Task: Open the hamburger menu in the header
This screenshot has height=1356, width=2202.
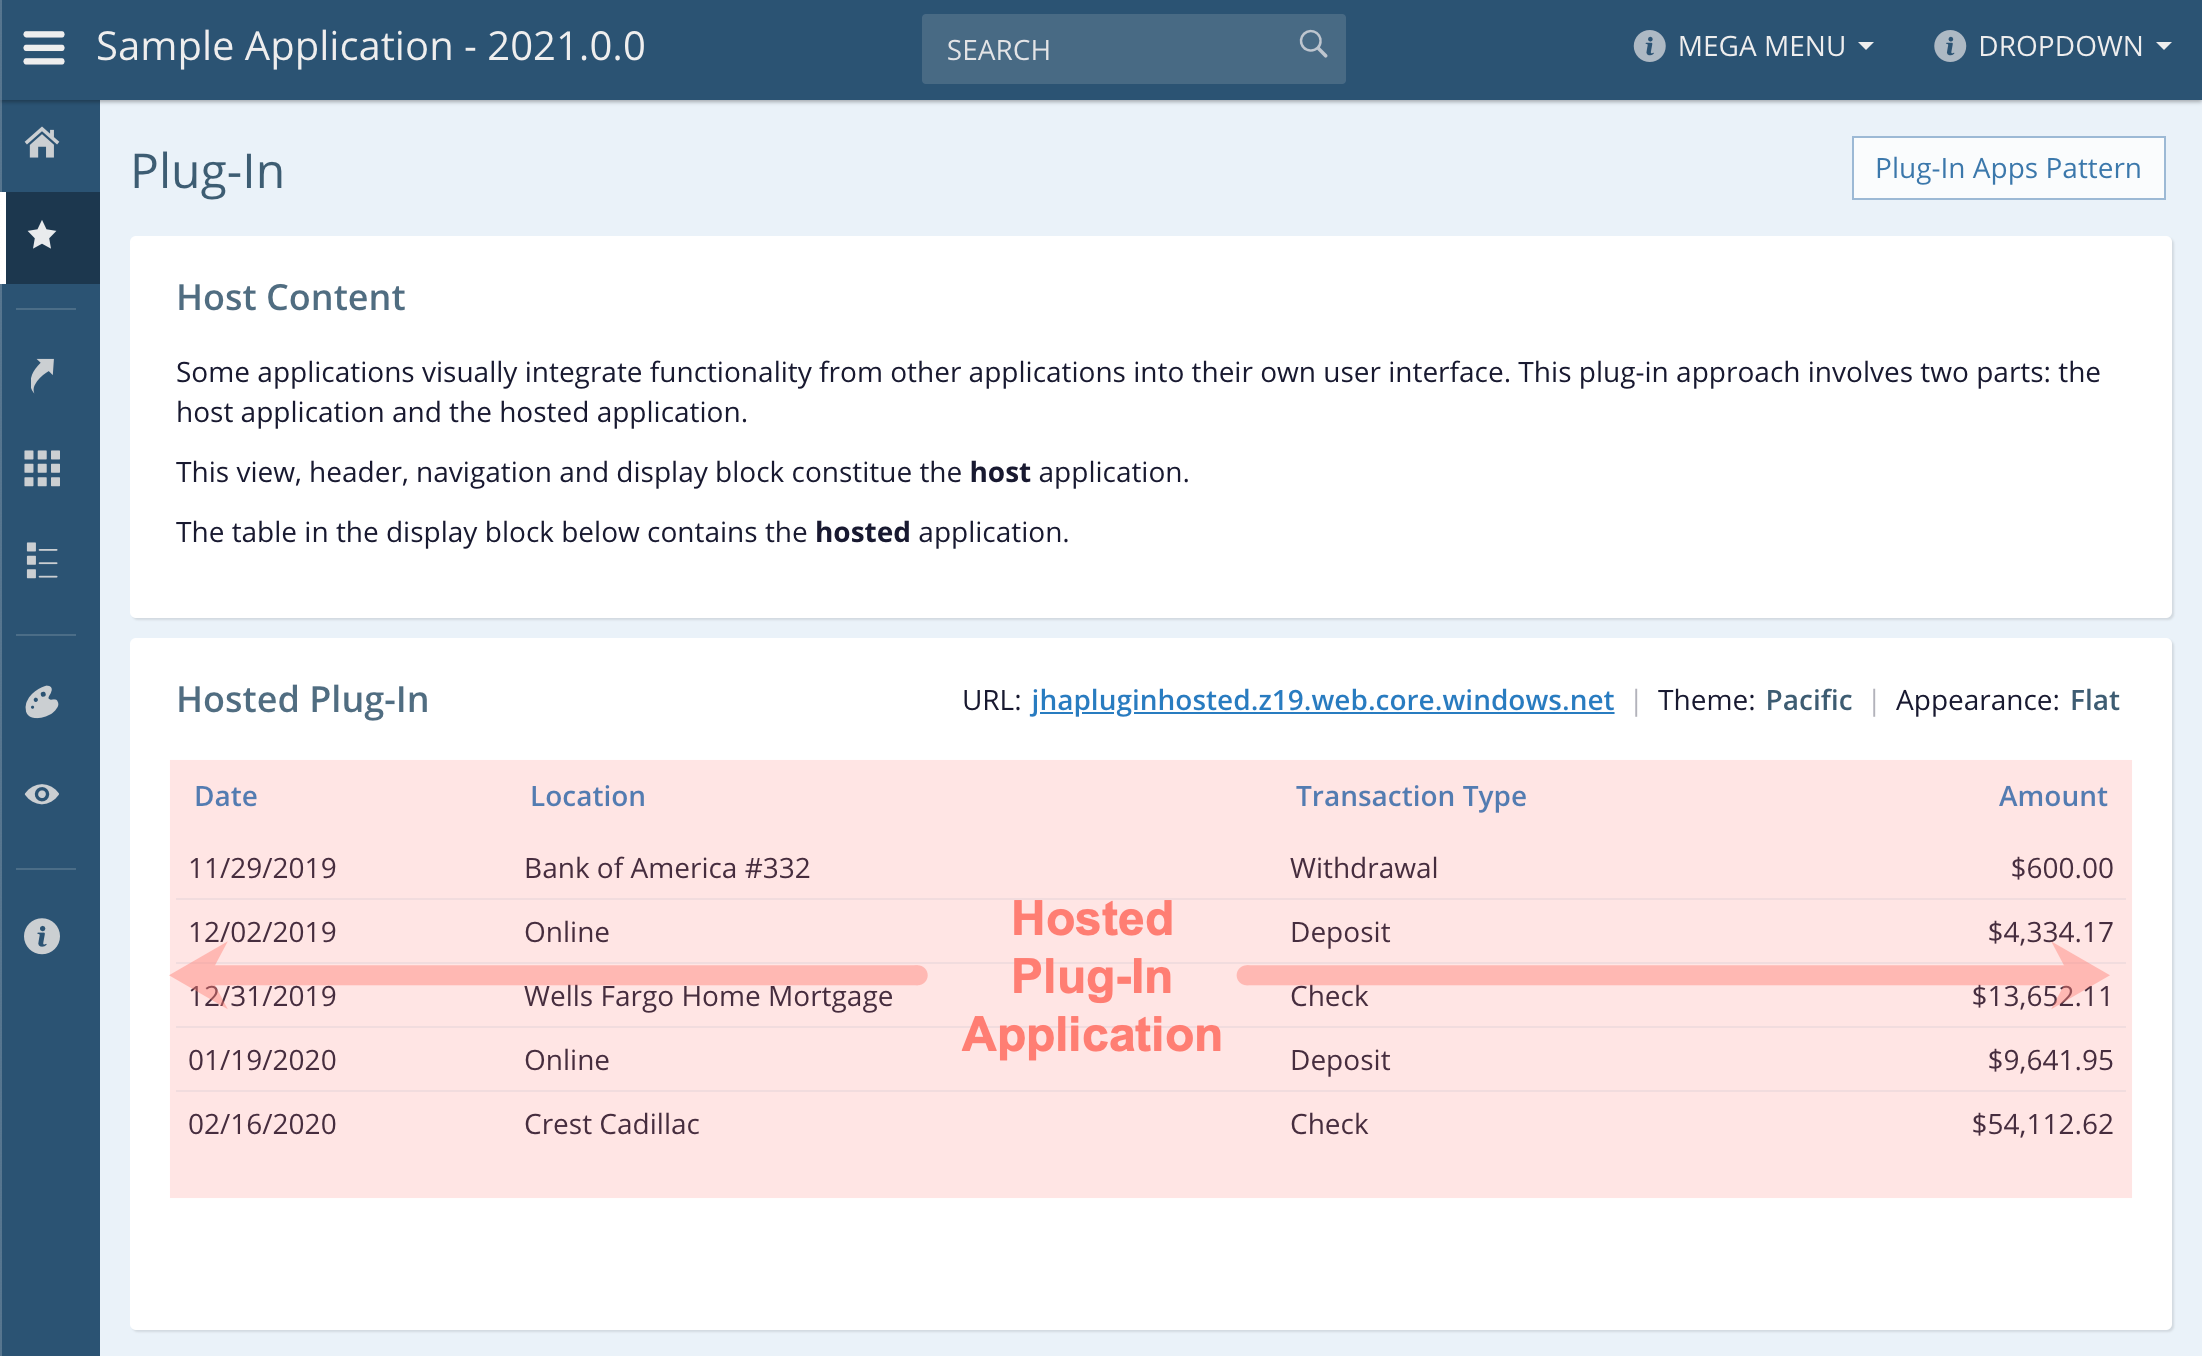Action: coord(44,47)
